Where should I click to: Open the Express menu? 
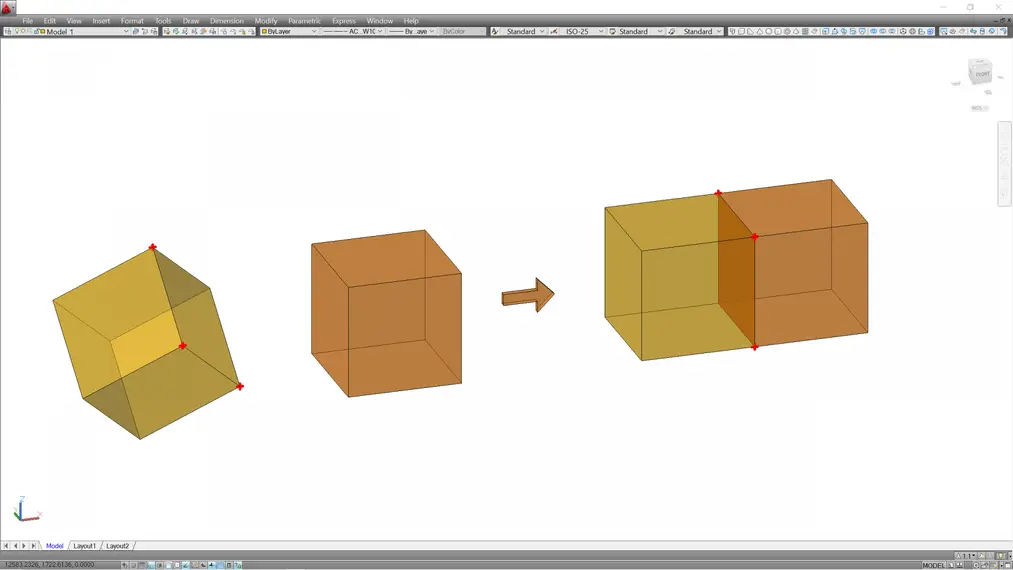[343, 21]
